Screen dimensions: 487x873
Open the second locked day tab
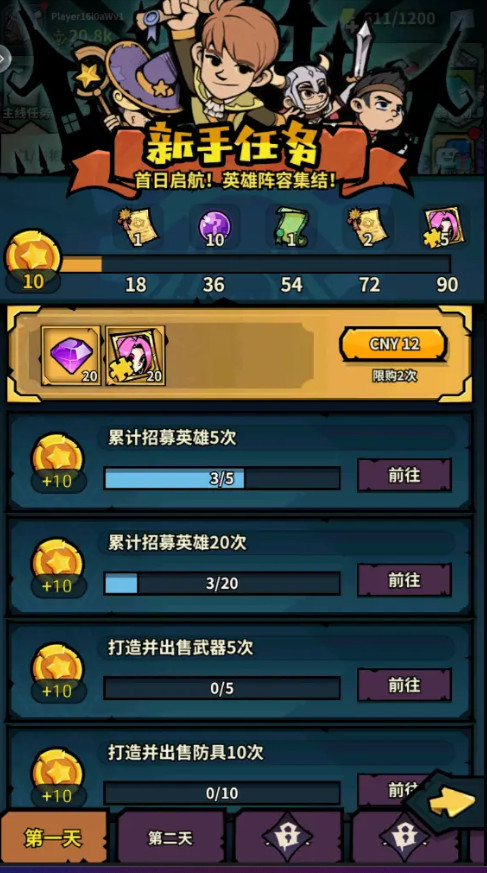click(x=405, y=836)
